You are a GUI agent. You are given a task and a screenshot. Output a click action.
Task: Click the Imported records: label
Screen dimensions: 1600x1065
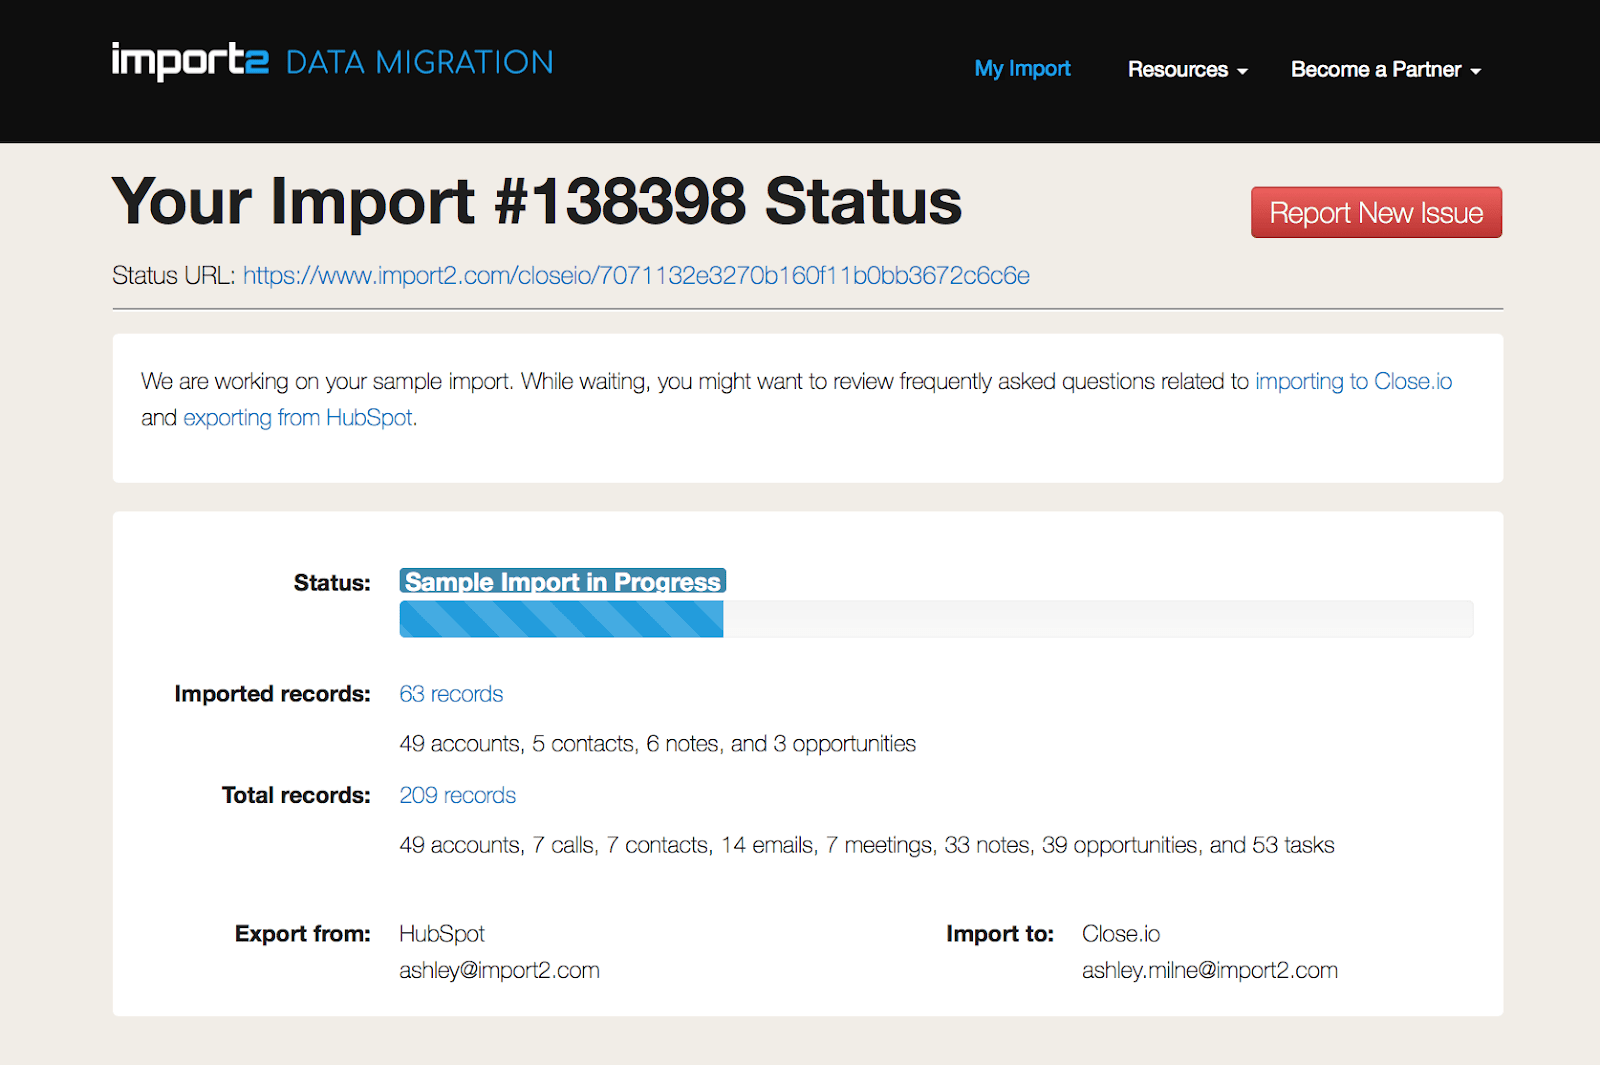pyautogui.click(x=272, y=694)
